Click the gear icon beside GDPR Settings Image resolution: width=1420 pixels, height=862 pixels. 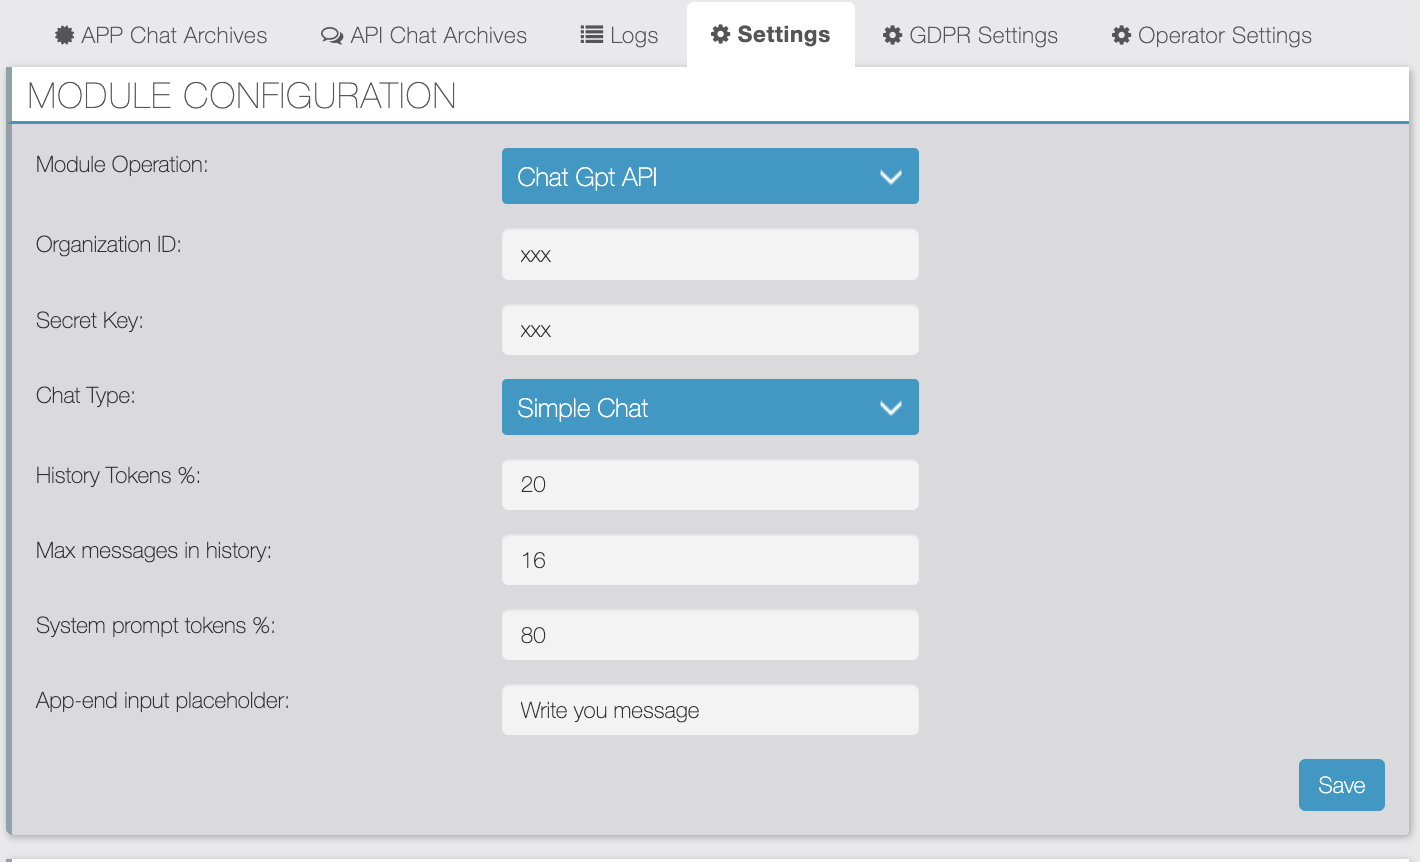[892, 35]
